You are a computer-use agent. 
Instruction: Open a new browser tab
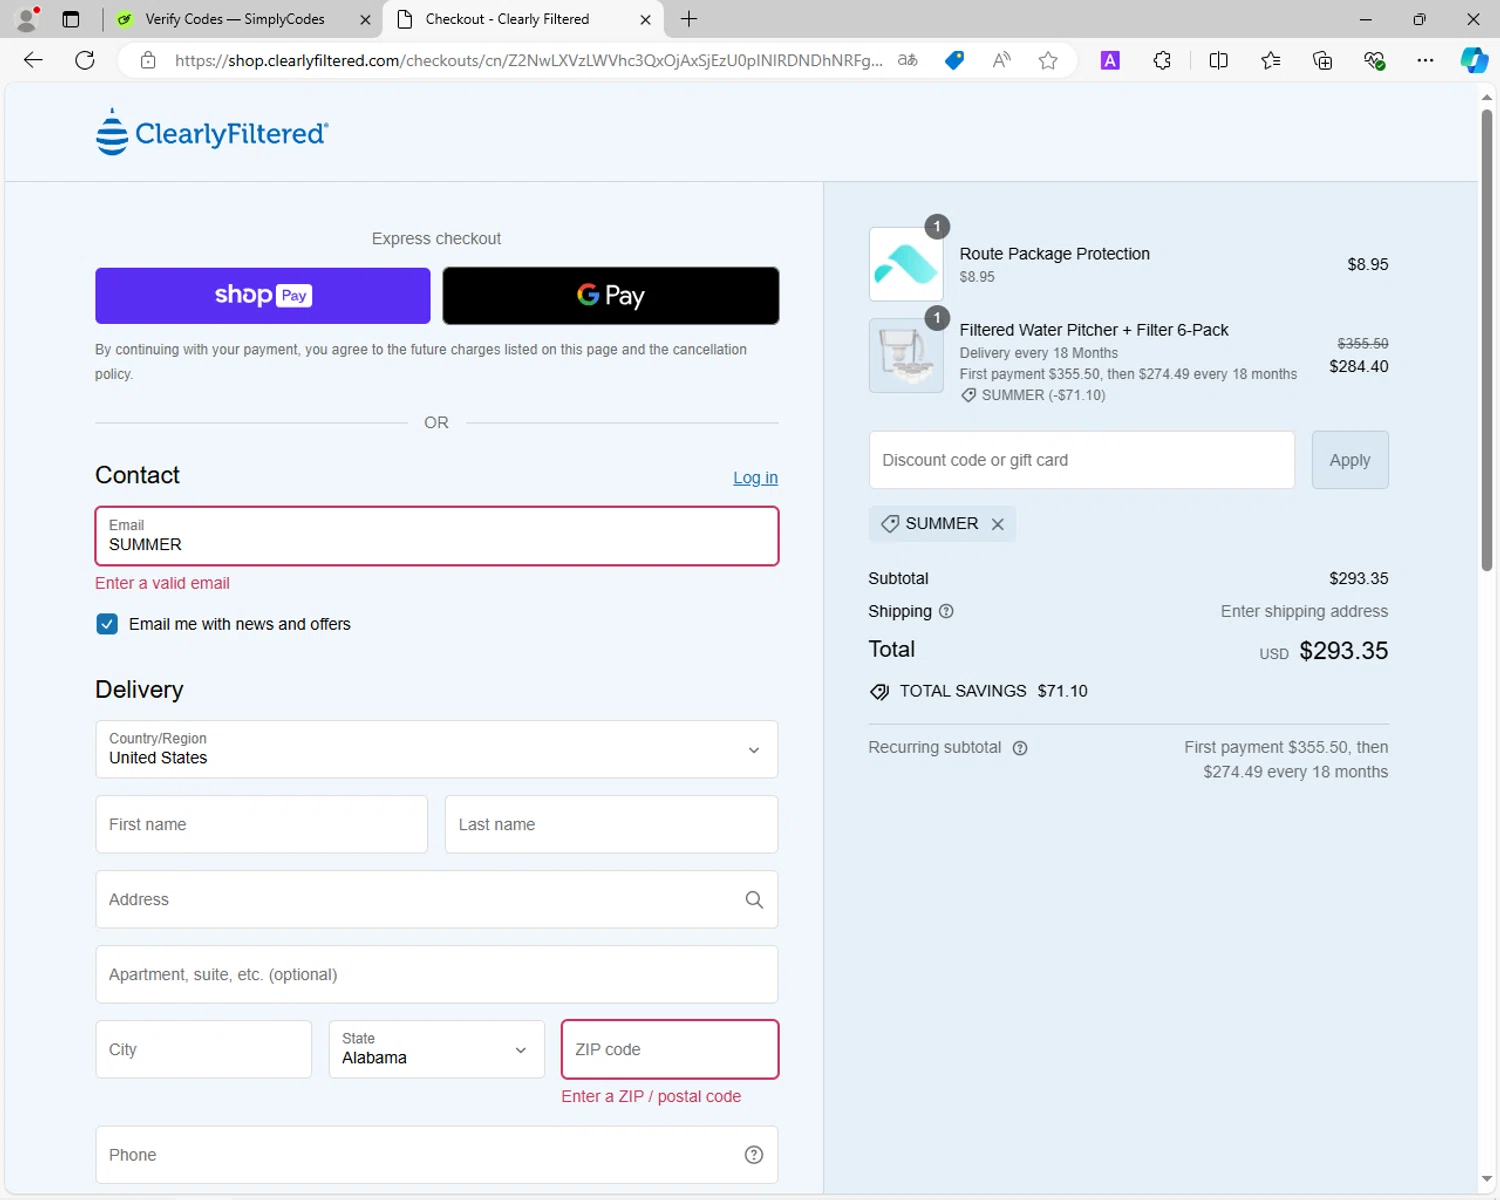(689, 19)
